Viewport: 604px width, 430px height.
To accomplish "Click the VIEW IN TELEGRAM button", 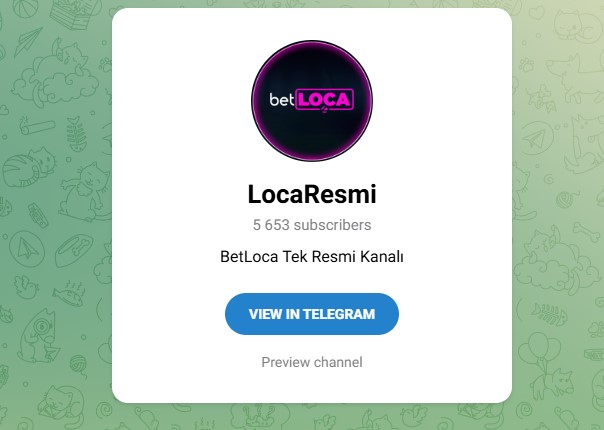I will click(x=312, y=314).
